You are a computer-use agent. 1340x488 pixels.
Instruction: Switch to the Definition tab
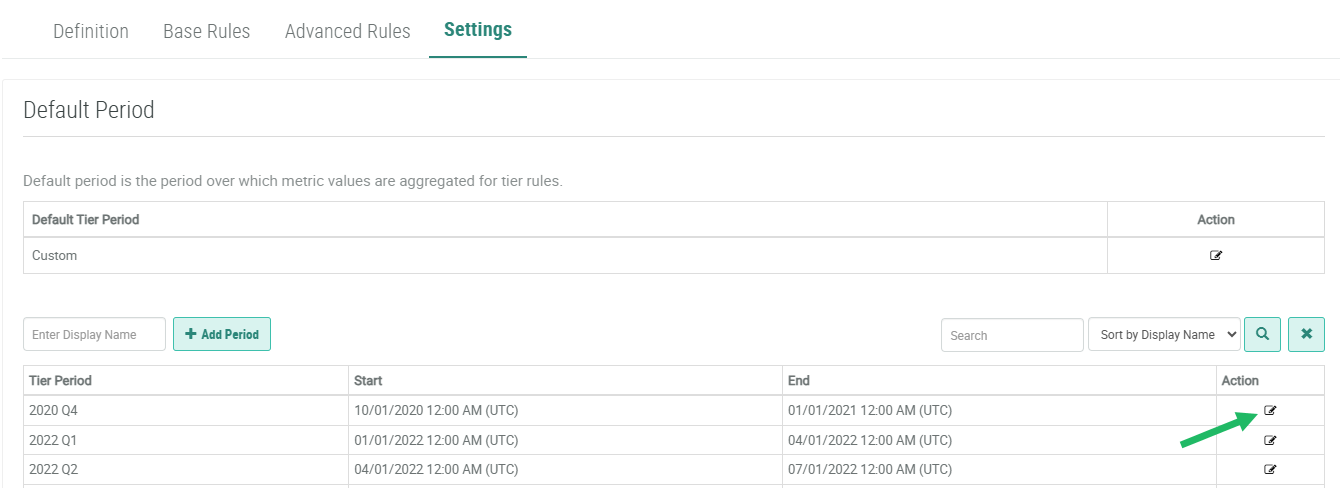coord(91,31)
